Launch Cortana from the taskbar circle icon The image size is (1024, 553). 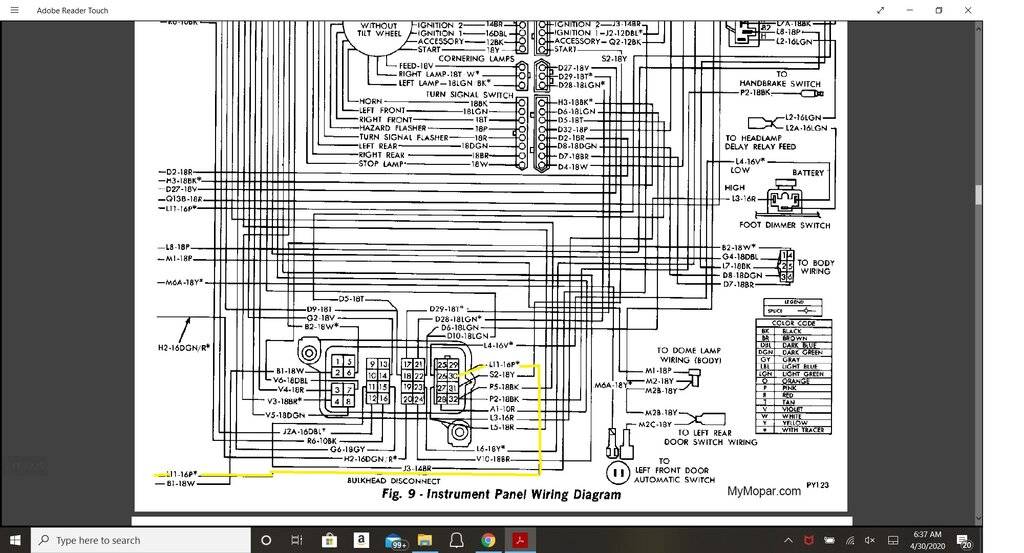pos(266,540)
